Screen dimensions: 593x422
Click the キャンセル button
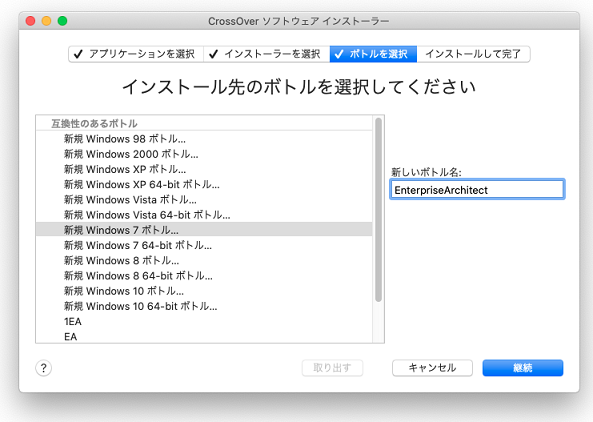coord(432,368)
